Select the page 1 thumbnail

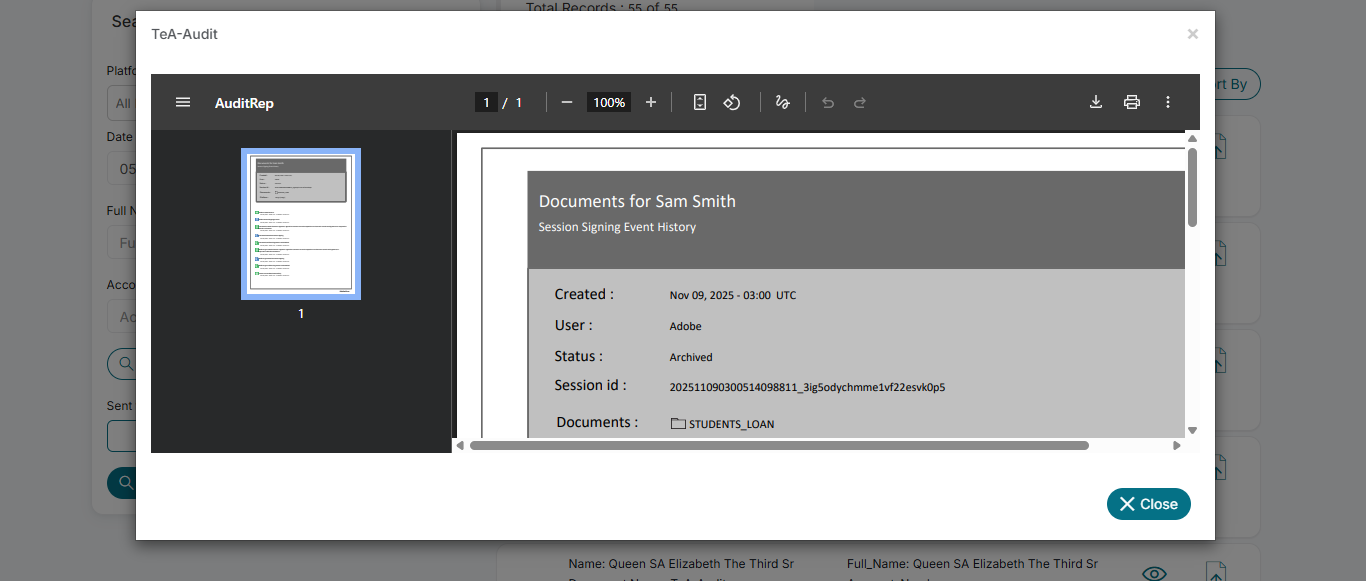301,224
